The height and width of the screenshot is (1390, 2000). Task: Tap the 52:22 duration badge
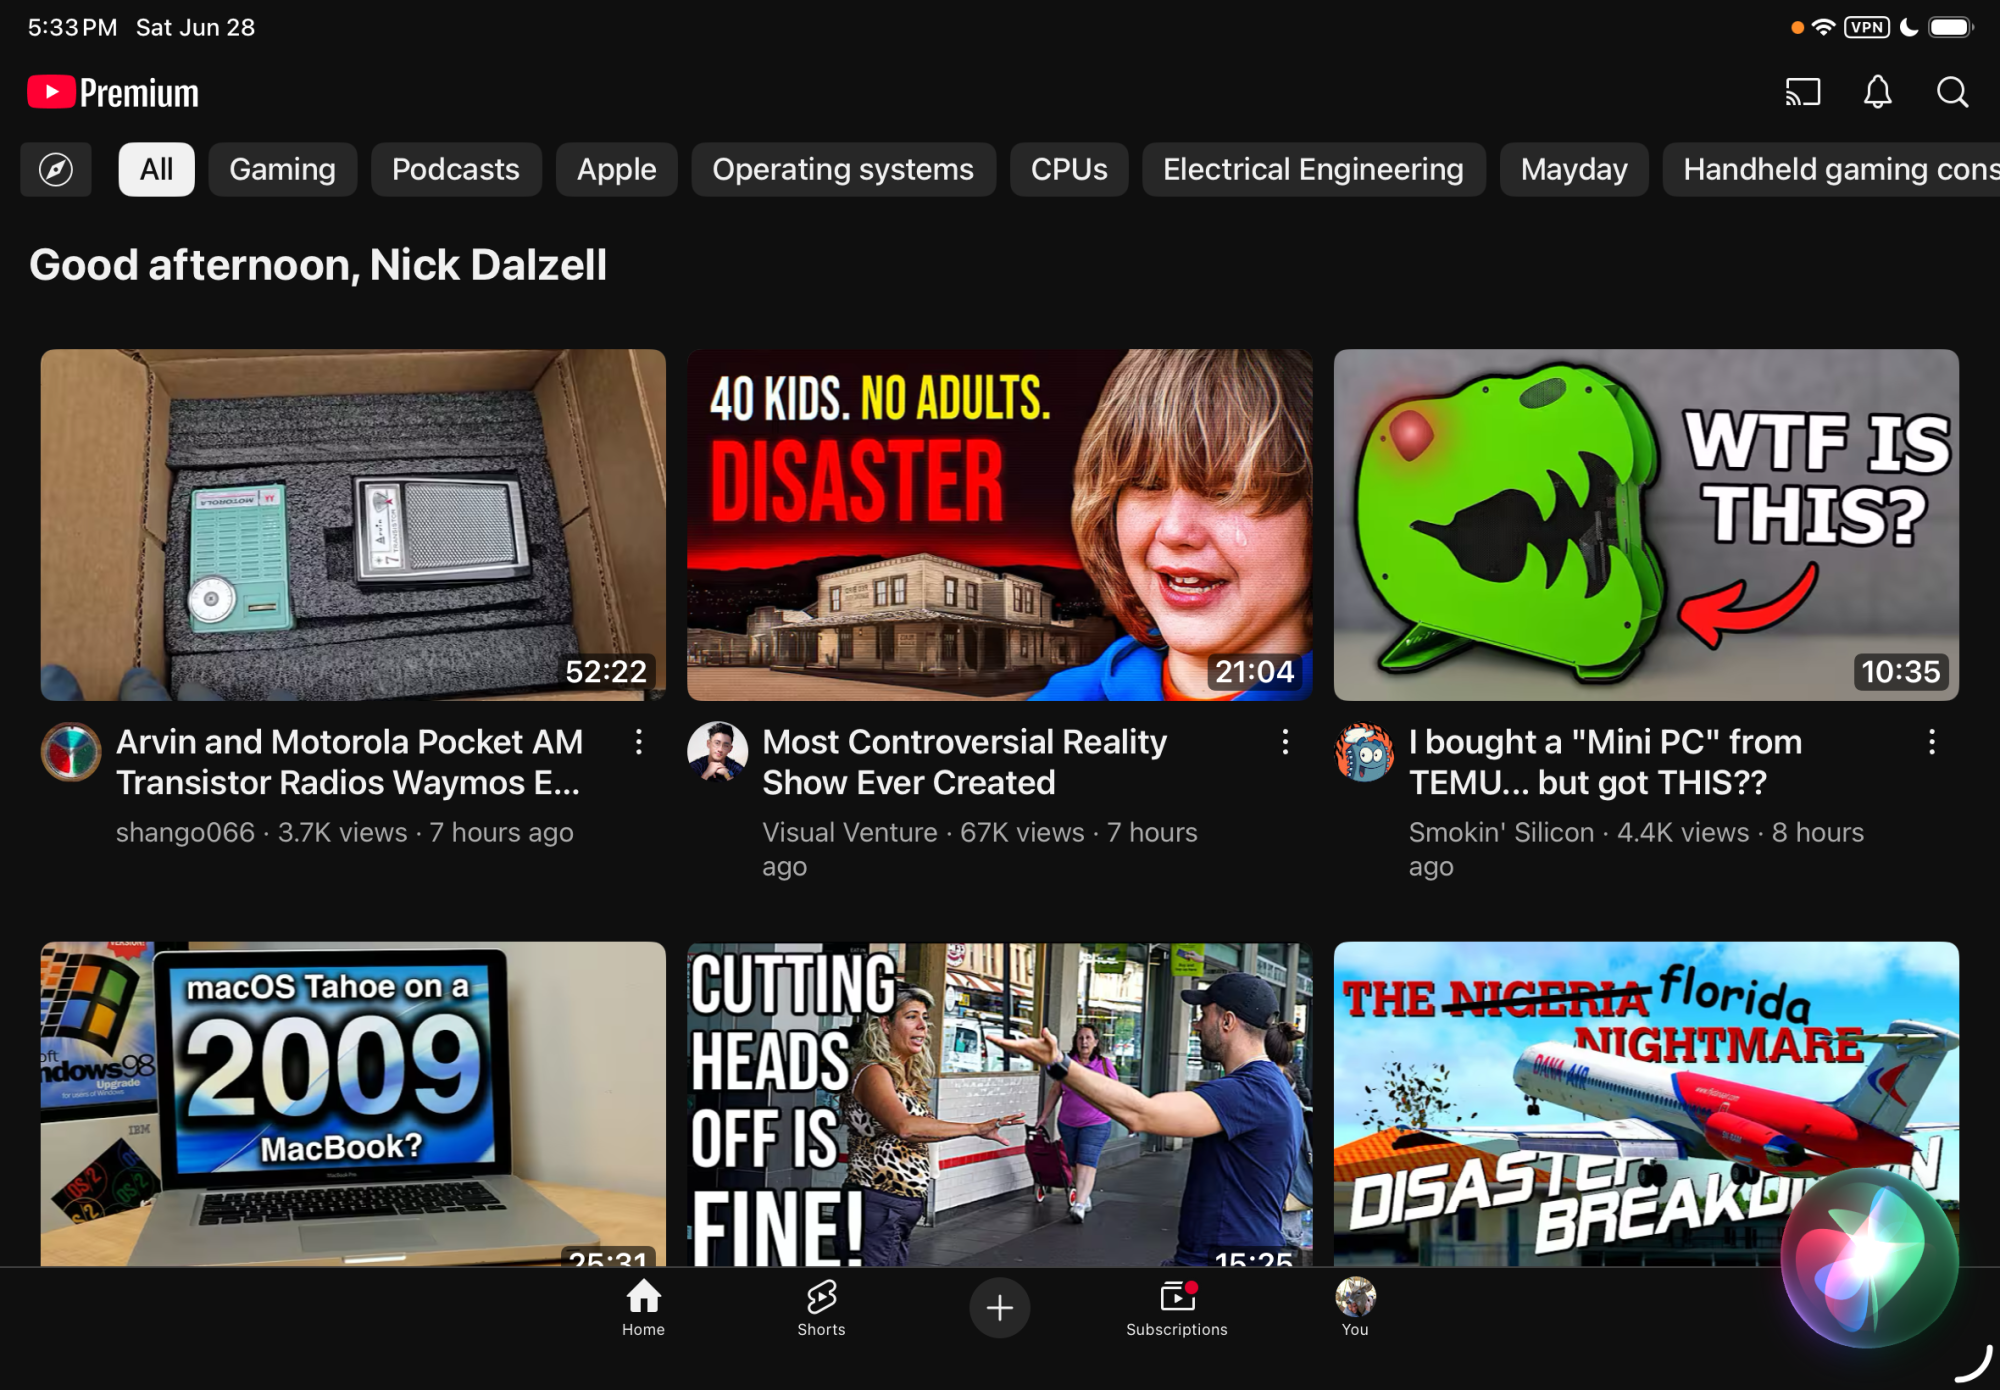tap(606, 671)
